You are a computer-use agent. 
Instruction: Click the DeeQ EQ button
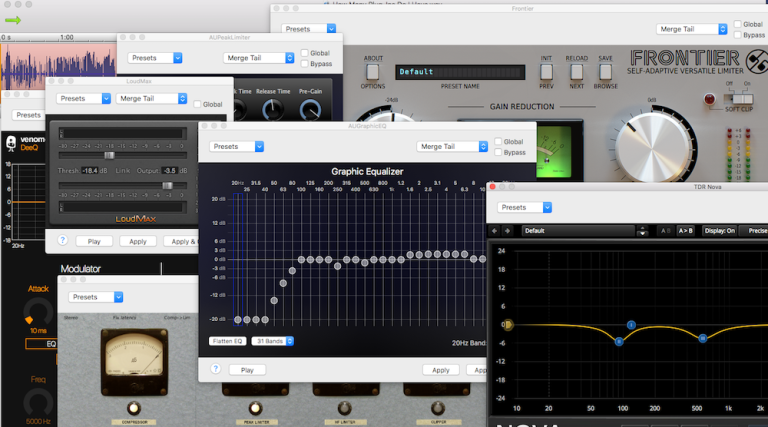point(42,344)
